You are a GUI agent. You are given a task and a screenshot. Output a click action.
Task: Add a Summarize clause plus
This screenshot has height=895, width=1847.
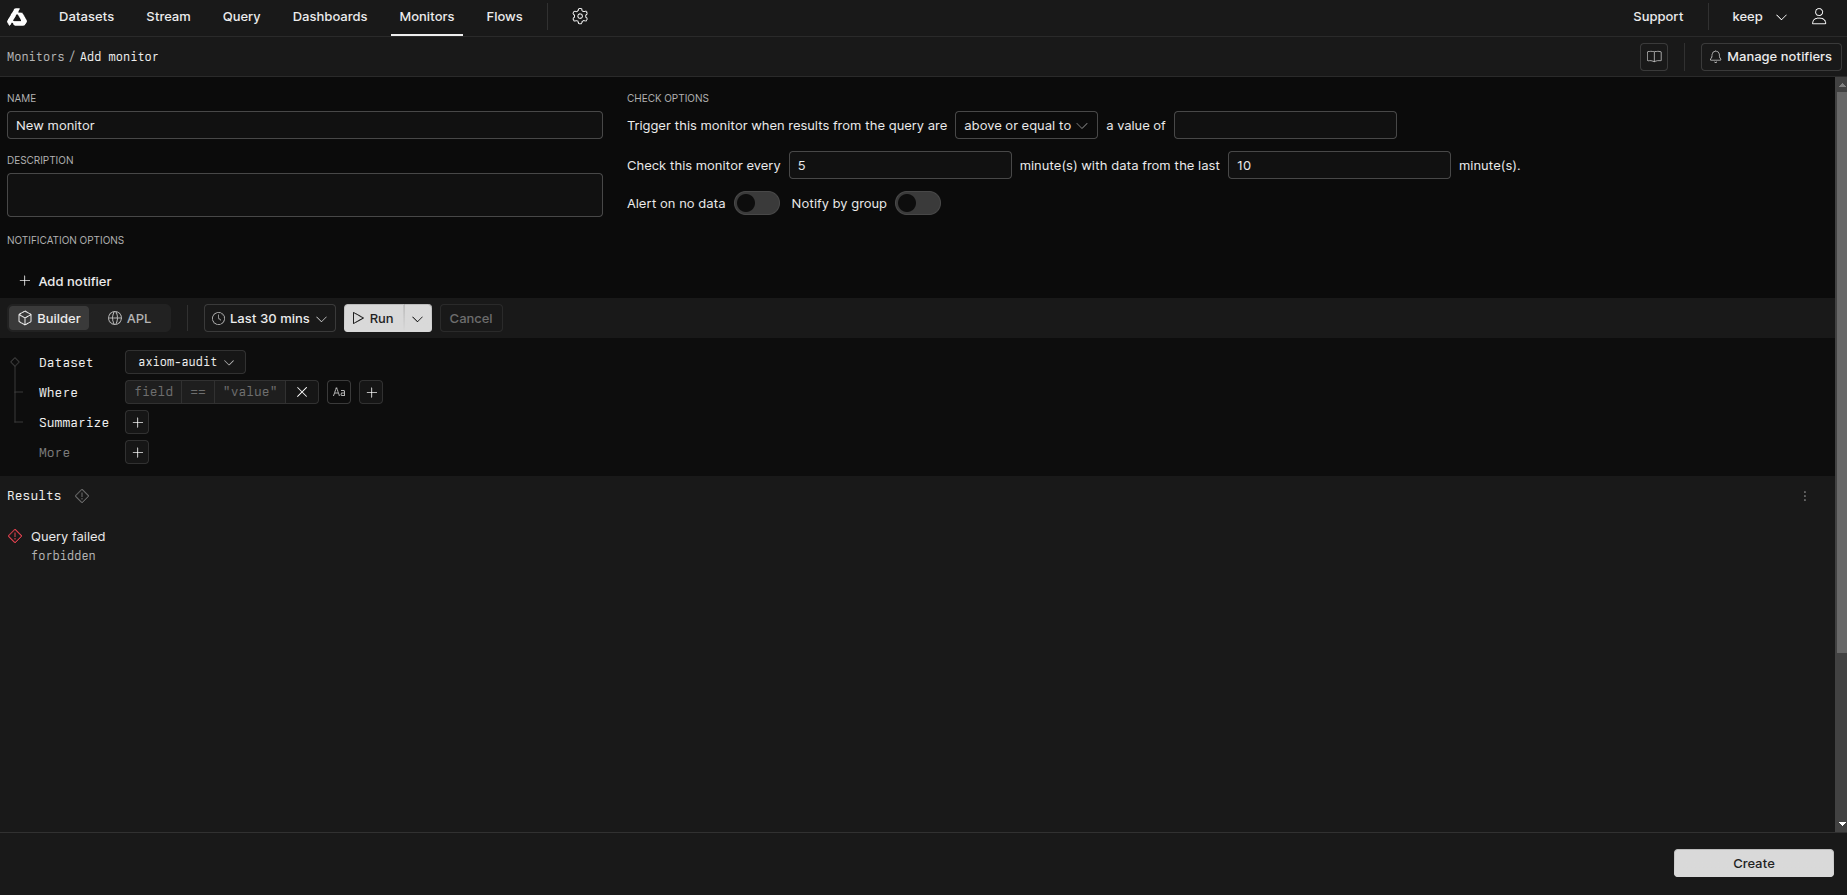137,423
